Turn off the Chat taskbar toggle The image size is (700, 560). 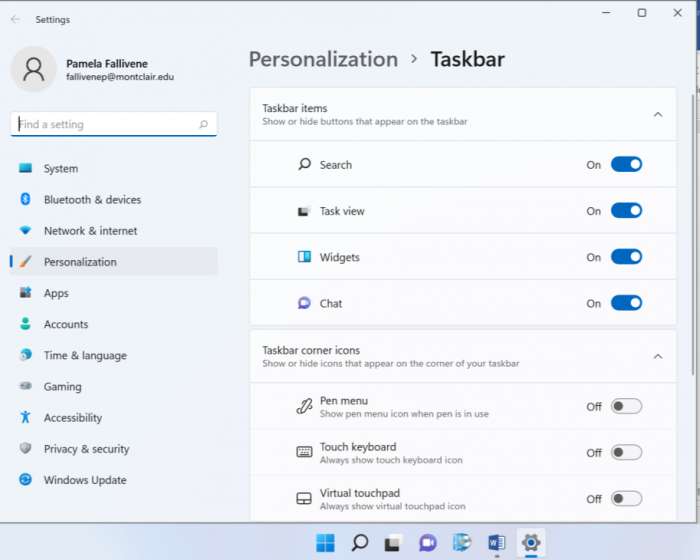(x=626, y=303)
